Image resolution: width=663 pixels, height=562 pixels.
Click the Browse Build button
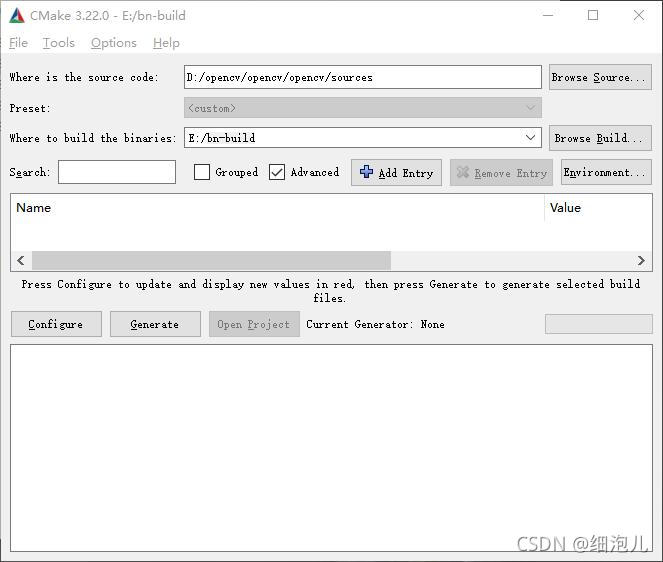[x=600, y=138]
